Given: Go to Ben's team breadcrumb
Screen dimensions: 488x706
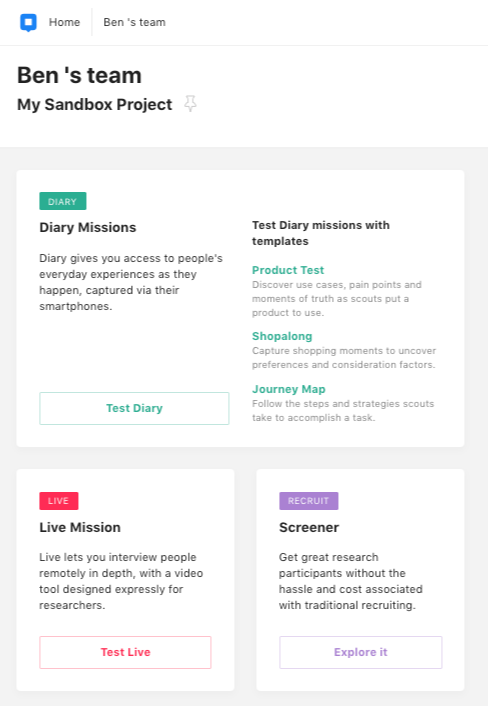Looking at the screenshot, I should click(134, 22).
